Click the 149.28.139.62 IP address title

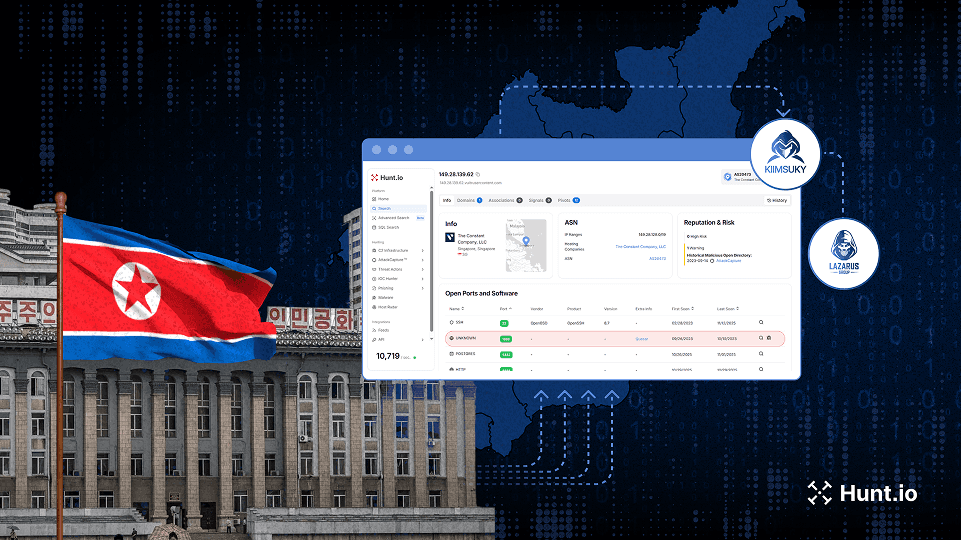point(456,175)
